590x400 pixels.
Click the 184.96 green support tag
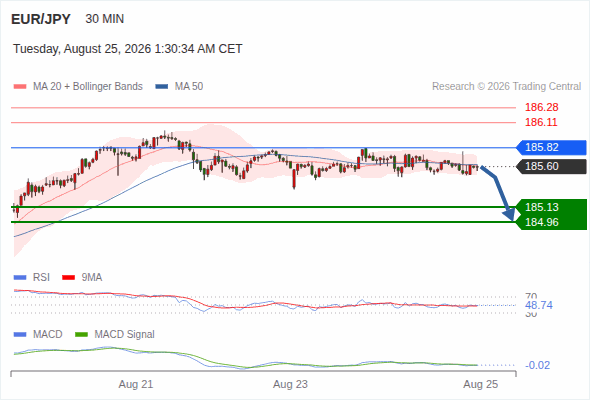tap(551, 222)
